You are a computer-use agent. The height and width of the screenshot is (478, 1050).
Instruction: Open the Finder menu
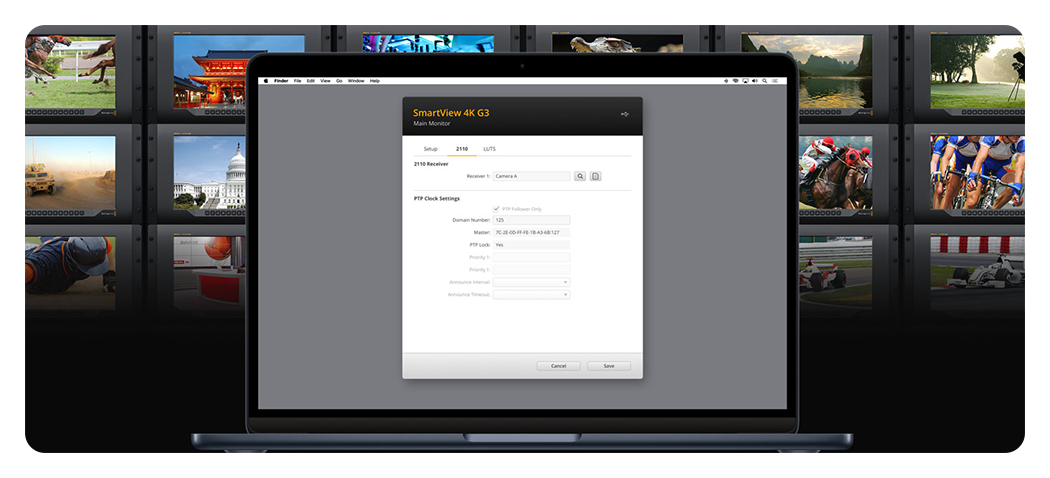click(281, 80)
